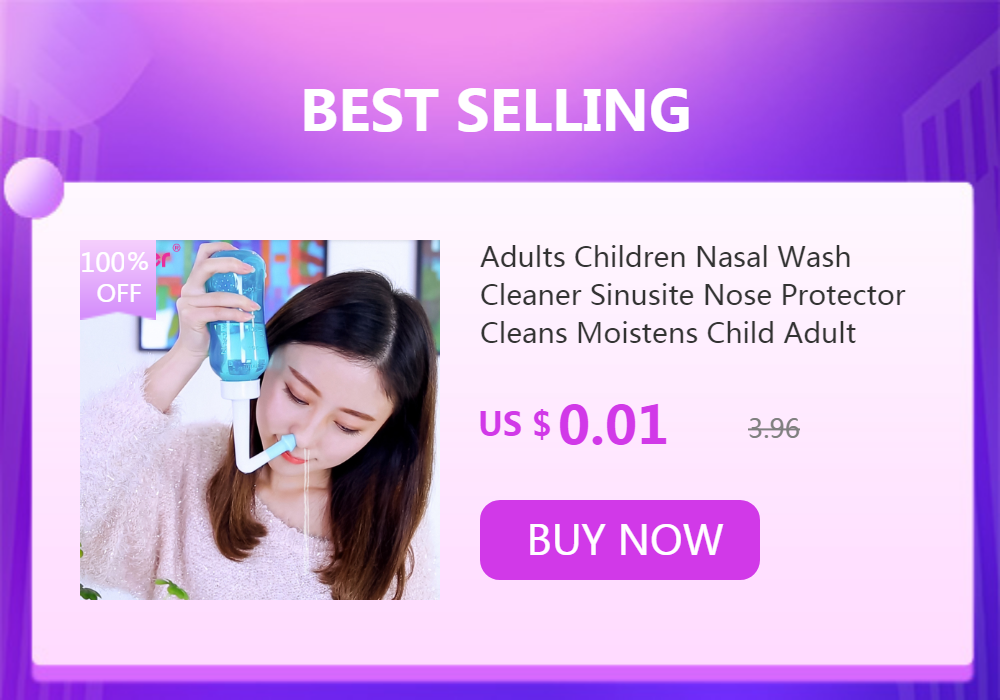Click the title line Cleaner Sinusite Nose Protector
1000x700 pixels.
[x=693, y=295]
